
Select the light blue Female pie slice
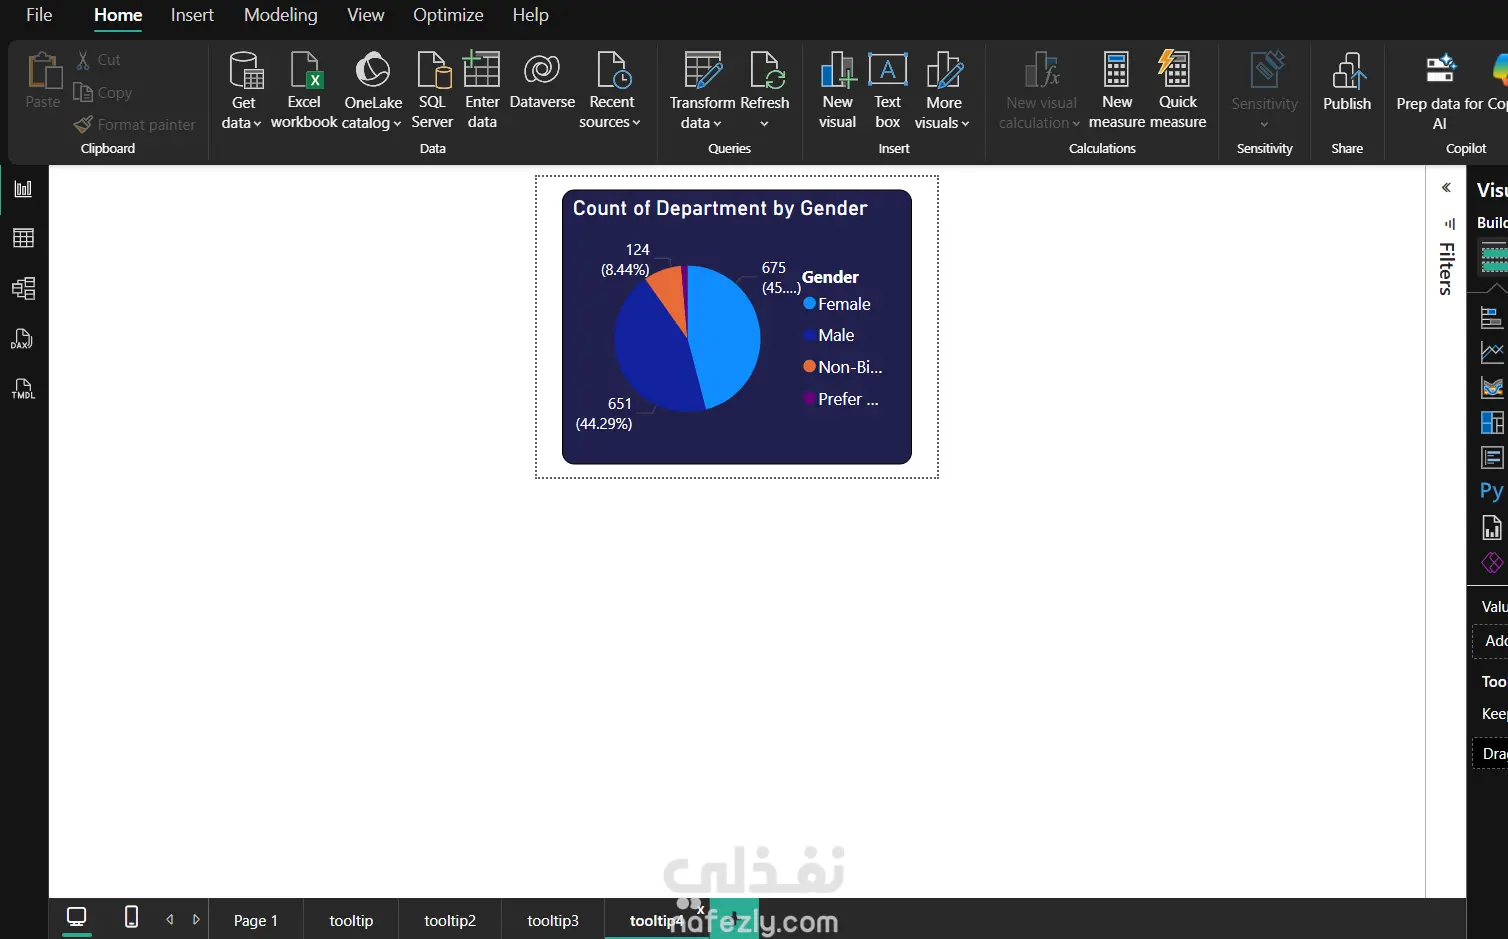[725, 335]
